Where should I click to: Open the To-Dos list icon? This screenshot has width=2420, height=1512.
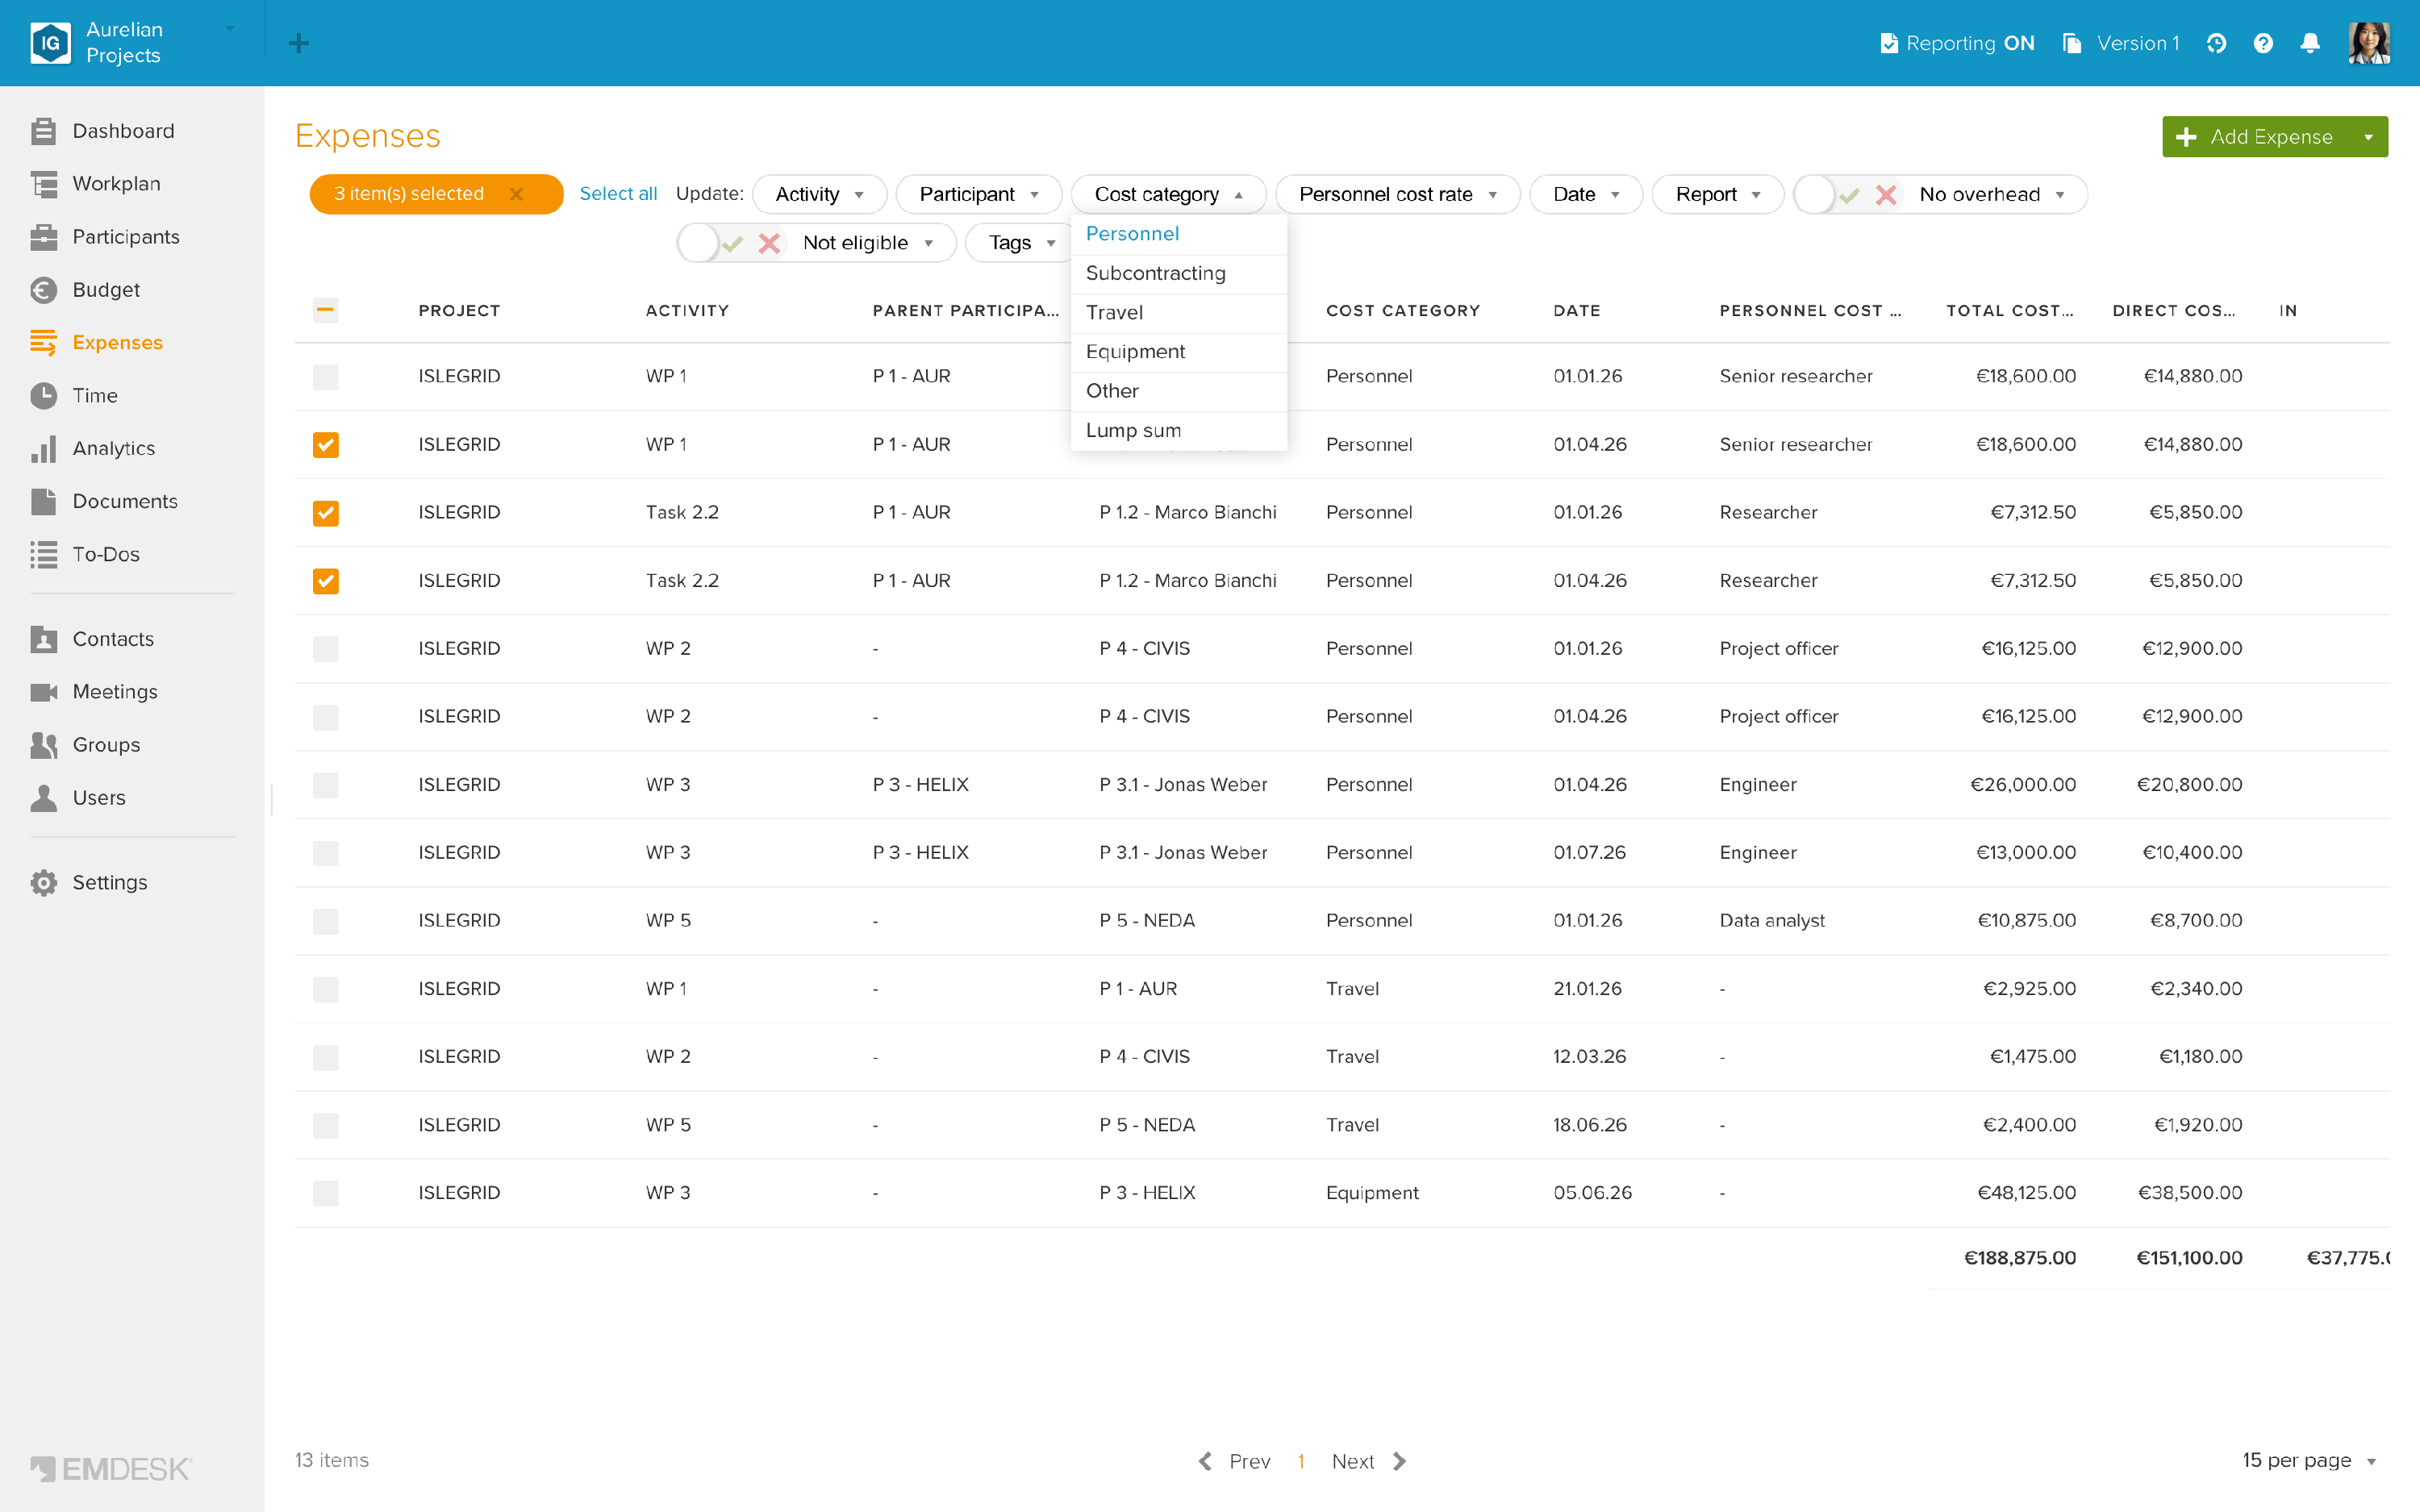pyautogui.click(x=43, y=555)
